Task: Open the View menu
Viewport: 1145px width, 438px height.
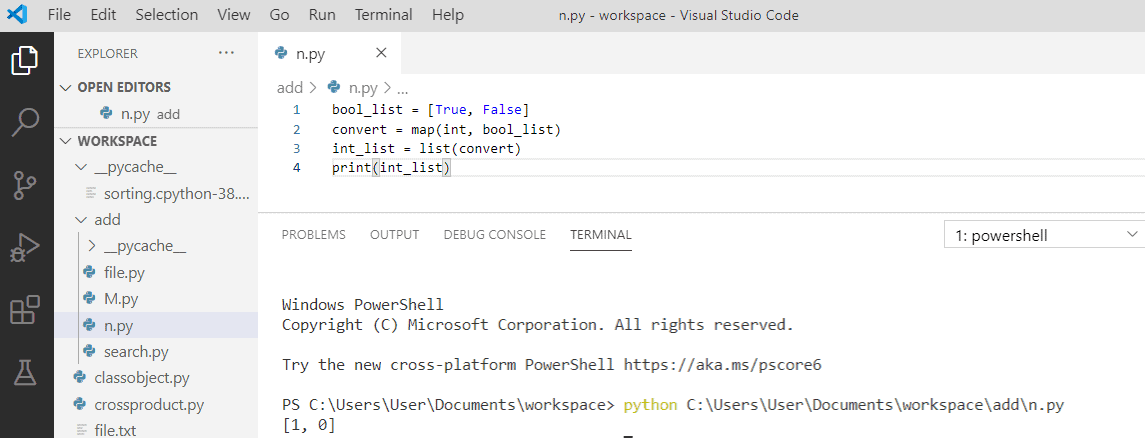Action: point(234,15)
